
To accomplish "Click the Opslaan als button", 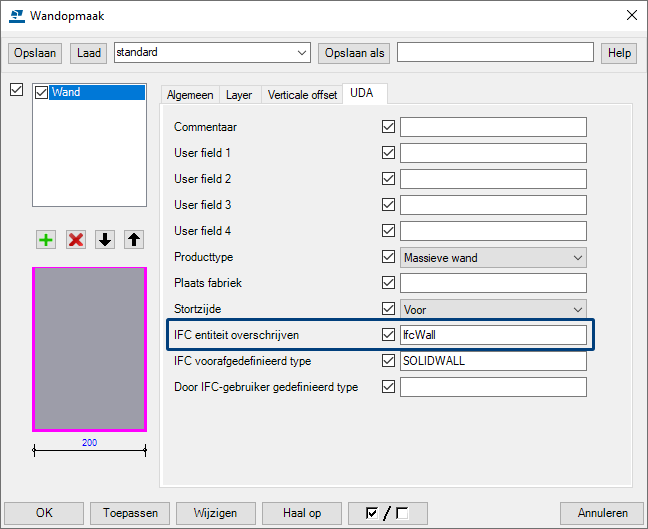I will 355,52.
